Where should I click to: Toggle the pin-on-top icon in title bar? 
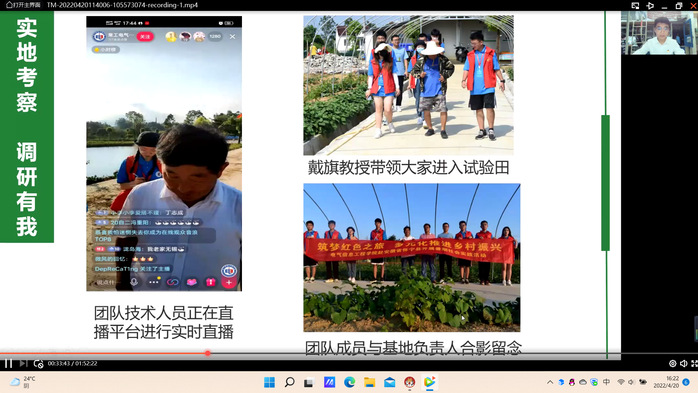(650, 5)
